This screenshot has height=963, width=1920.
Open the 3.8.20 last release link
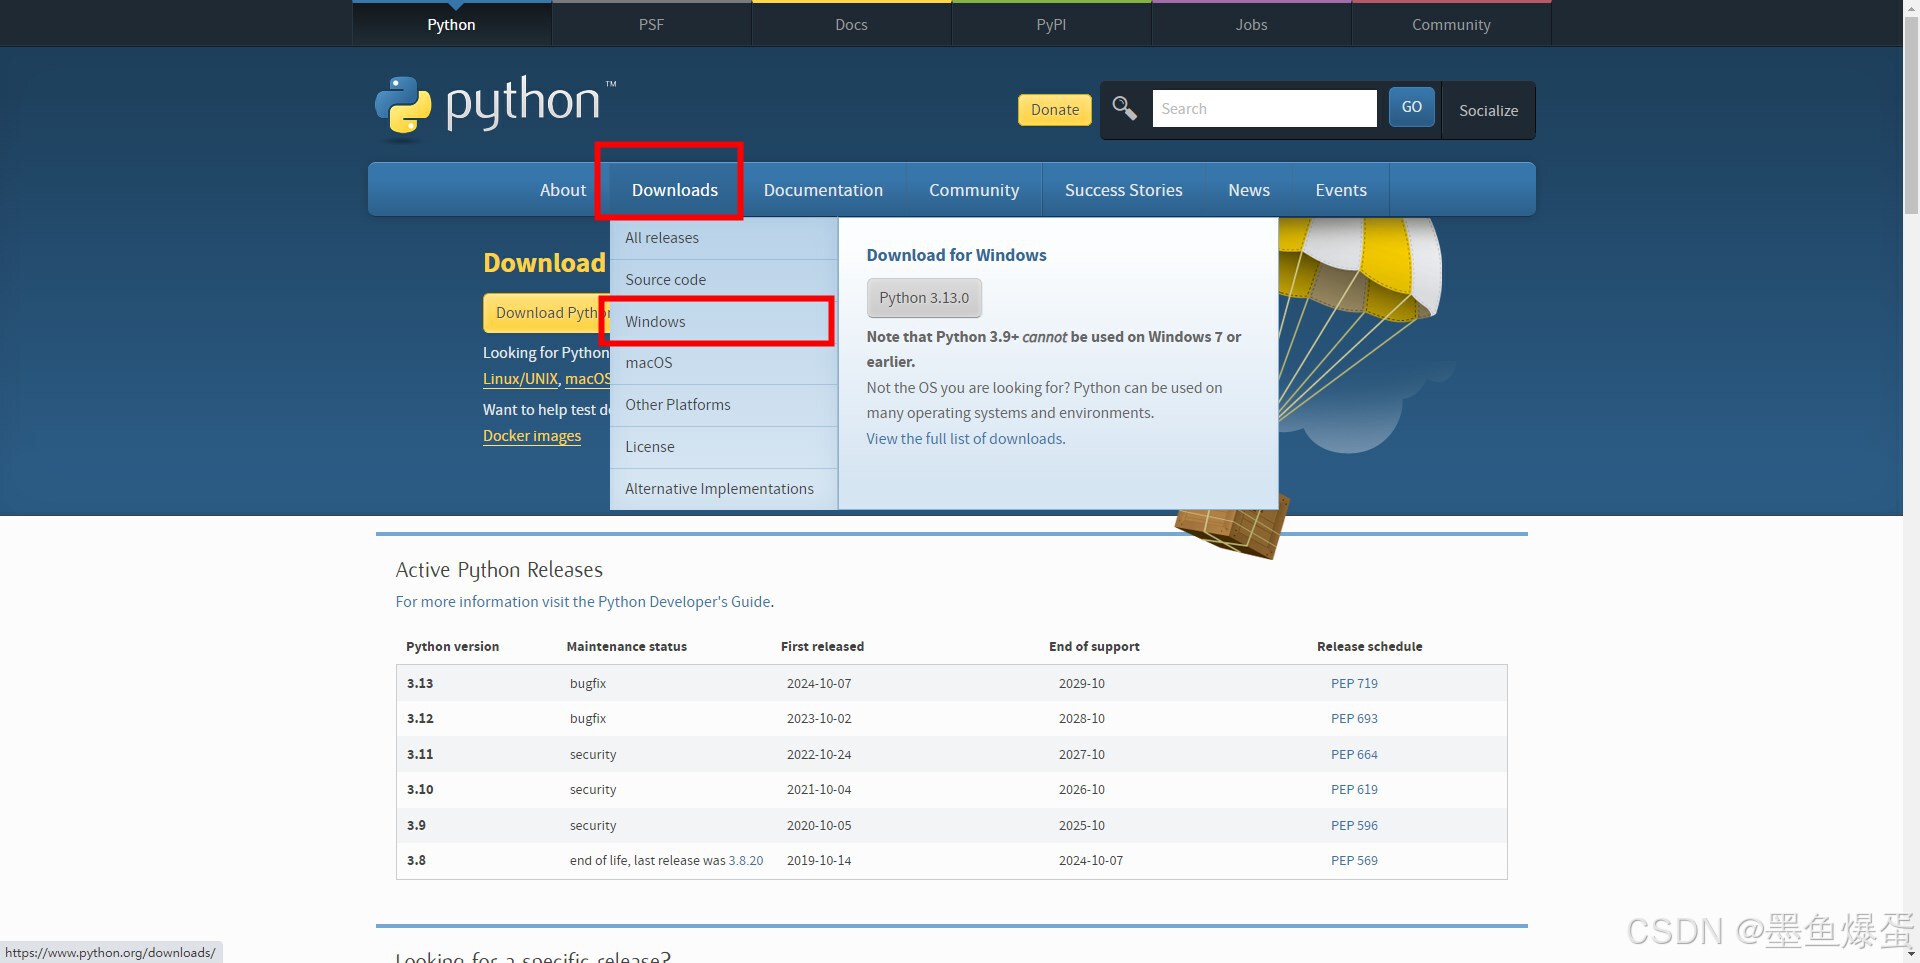coord(746,861)
